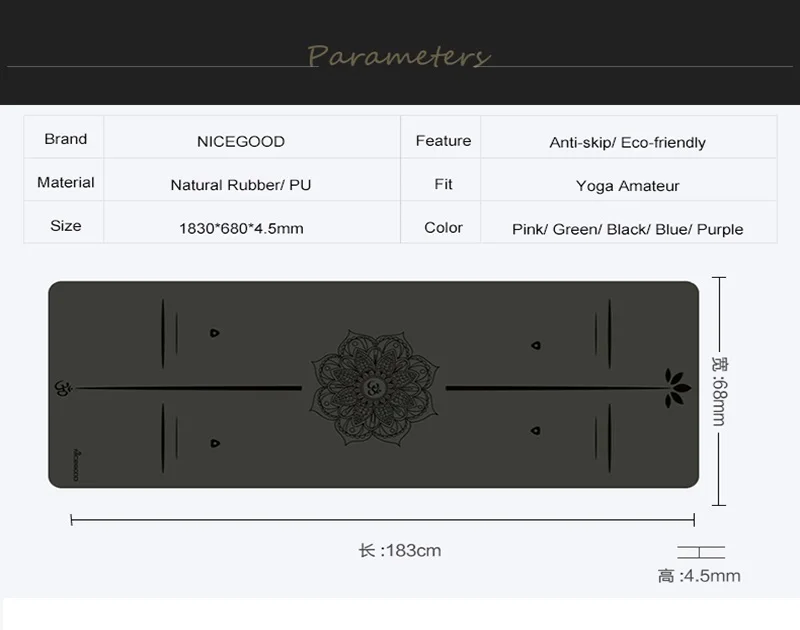Click the Pink/ Green/ Black/ Blue/ Purple color list
This screenshot has height=630, width=800.
pyautogui.click(x=628, y=229)
